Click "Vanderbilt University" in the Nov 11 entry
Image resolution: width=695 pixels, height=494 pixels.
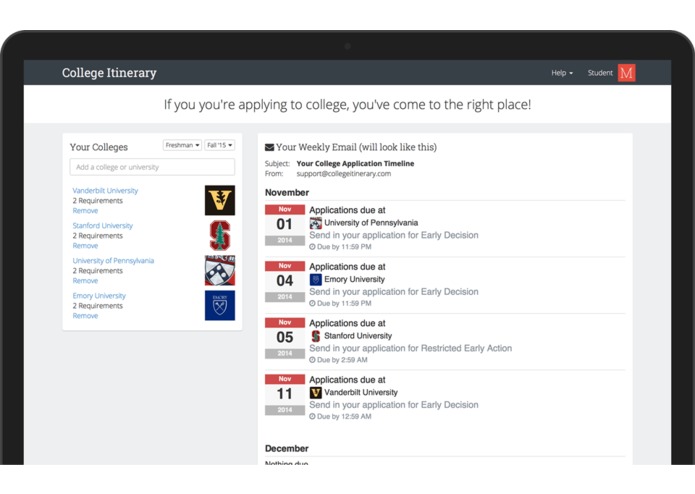point(361,393)
